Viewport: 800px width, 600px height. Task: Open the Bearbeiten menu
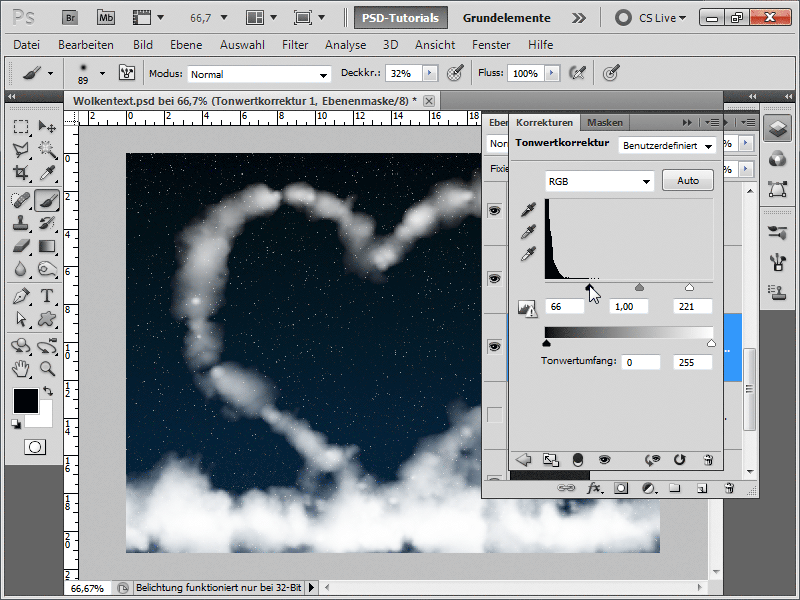point(86,45)
